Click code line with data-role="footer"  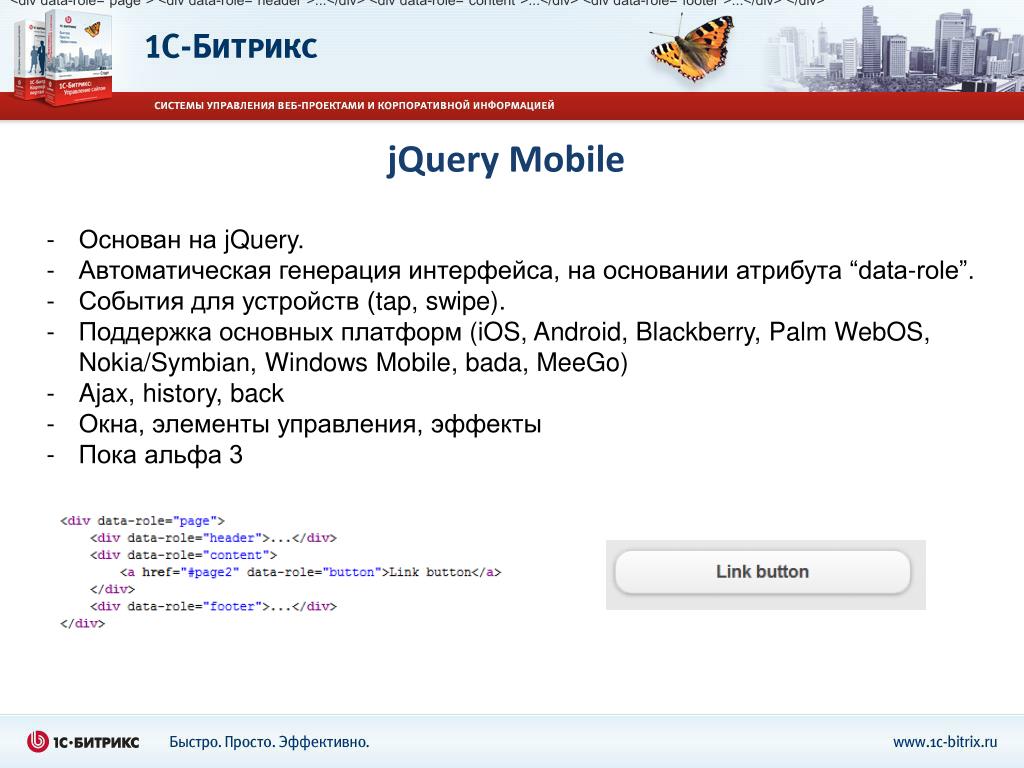coord(214,606)
